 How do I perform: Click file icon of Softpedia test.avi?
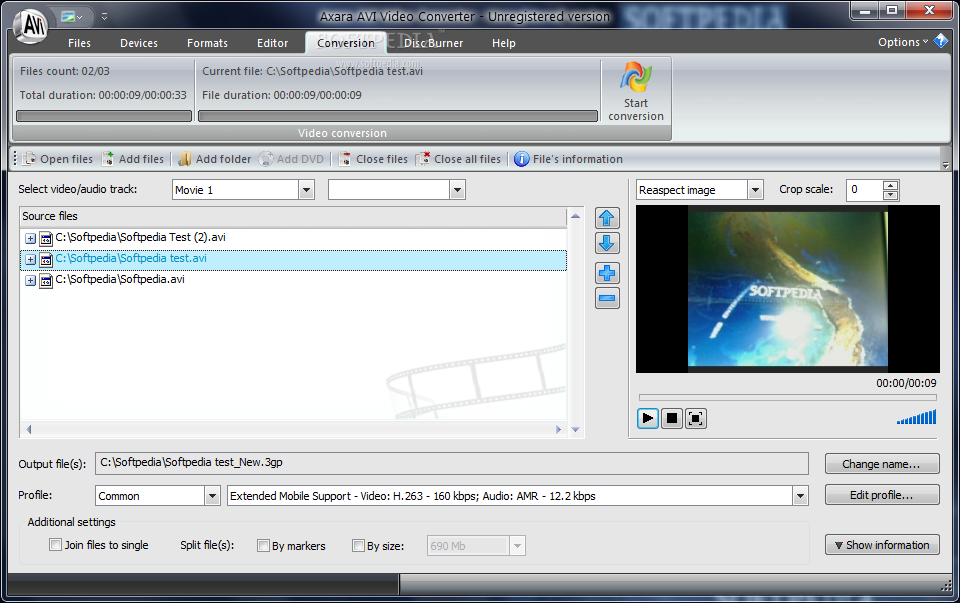click(46, 260)
